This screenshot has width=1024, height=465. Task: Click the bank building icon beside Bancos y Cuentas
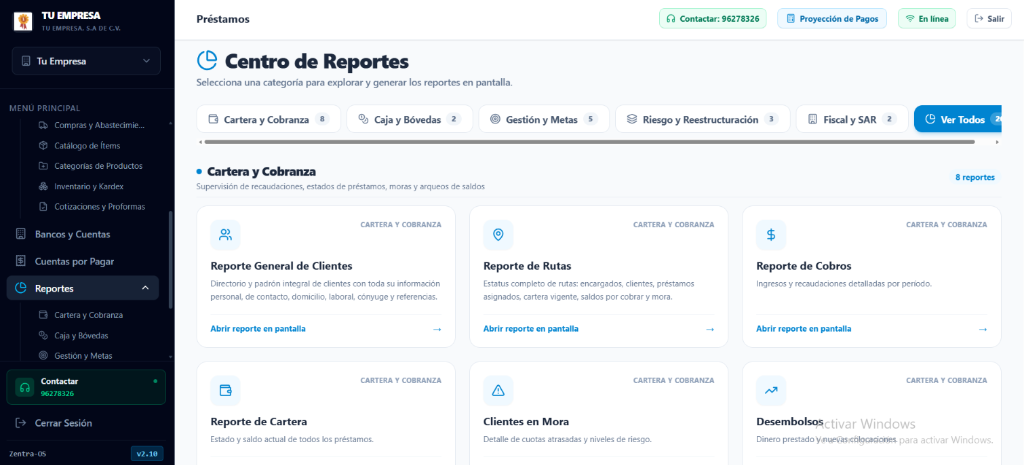point(20,234)
